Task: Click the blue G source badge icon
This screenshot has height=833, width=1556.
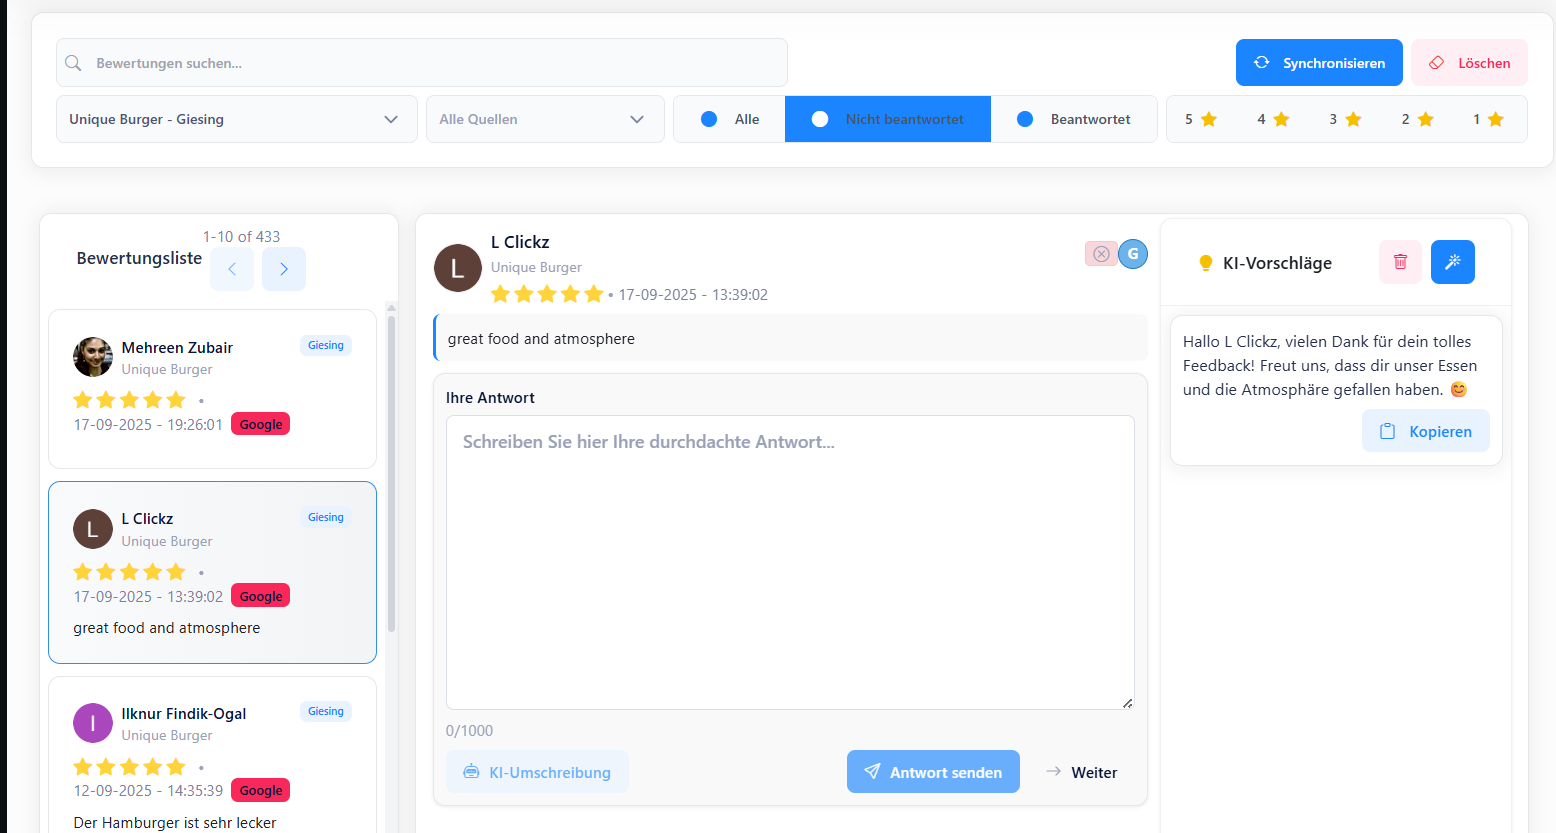Action: (x=1133, y=254)
